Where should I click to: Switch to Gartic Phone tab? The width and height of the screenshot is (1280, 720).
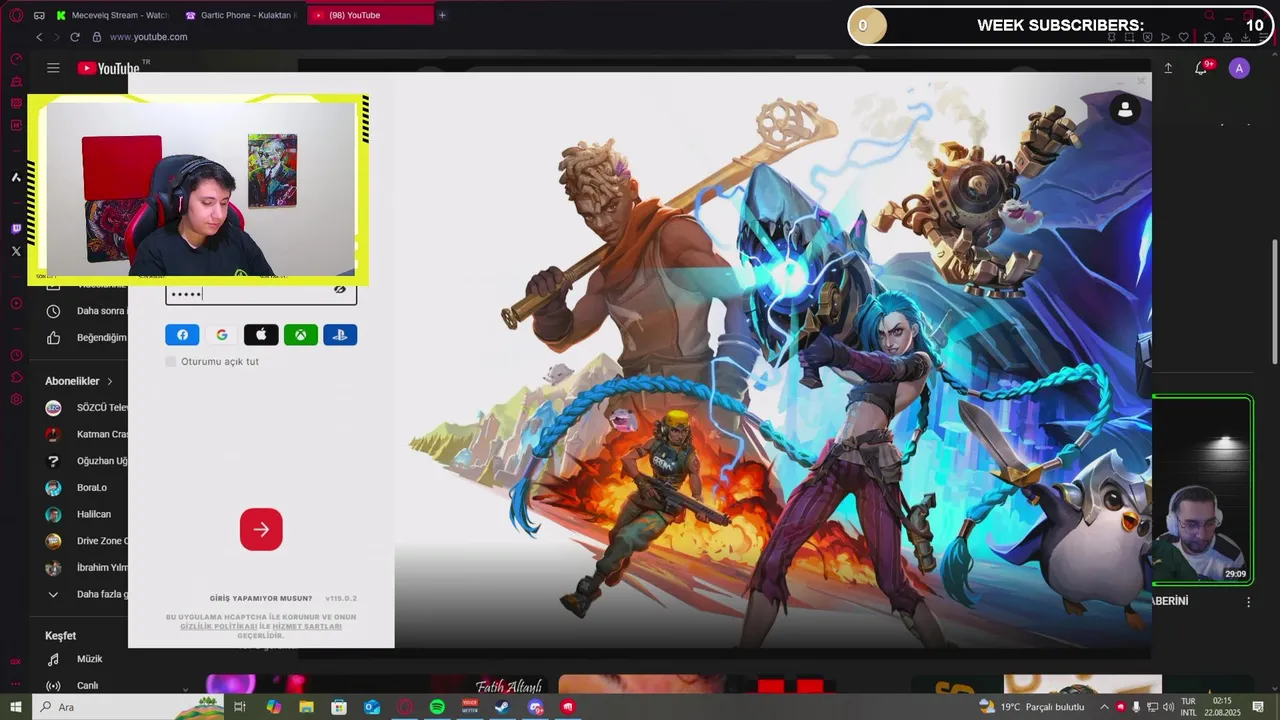(241, 15)
